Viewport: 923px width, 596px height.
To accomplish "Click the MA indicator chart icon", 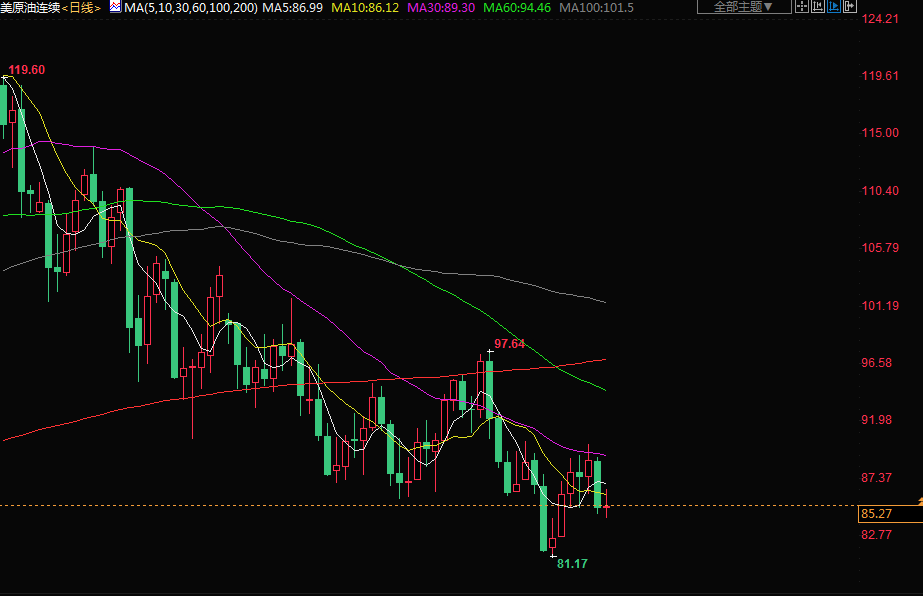I will 115,7.
